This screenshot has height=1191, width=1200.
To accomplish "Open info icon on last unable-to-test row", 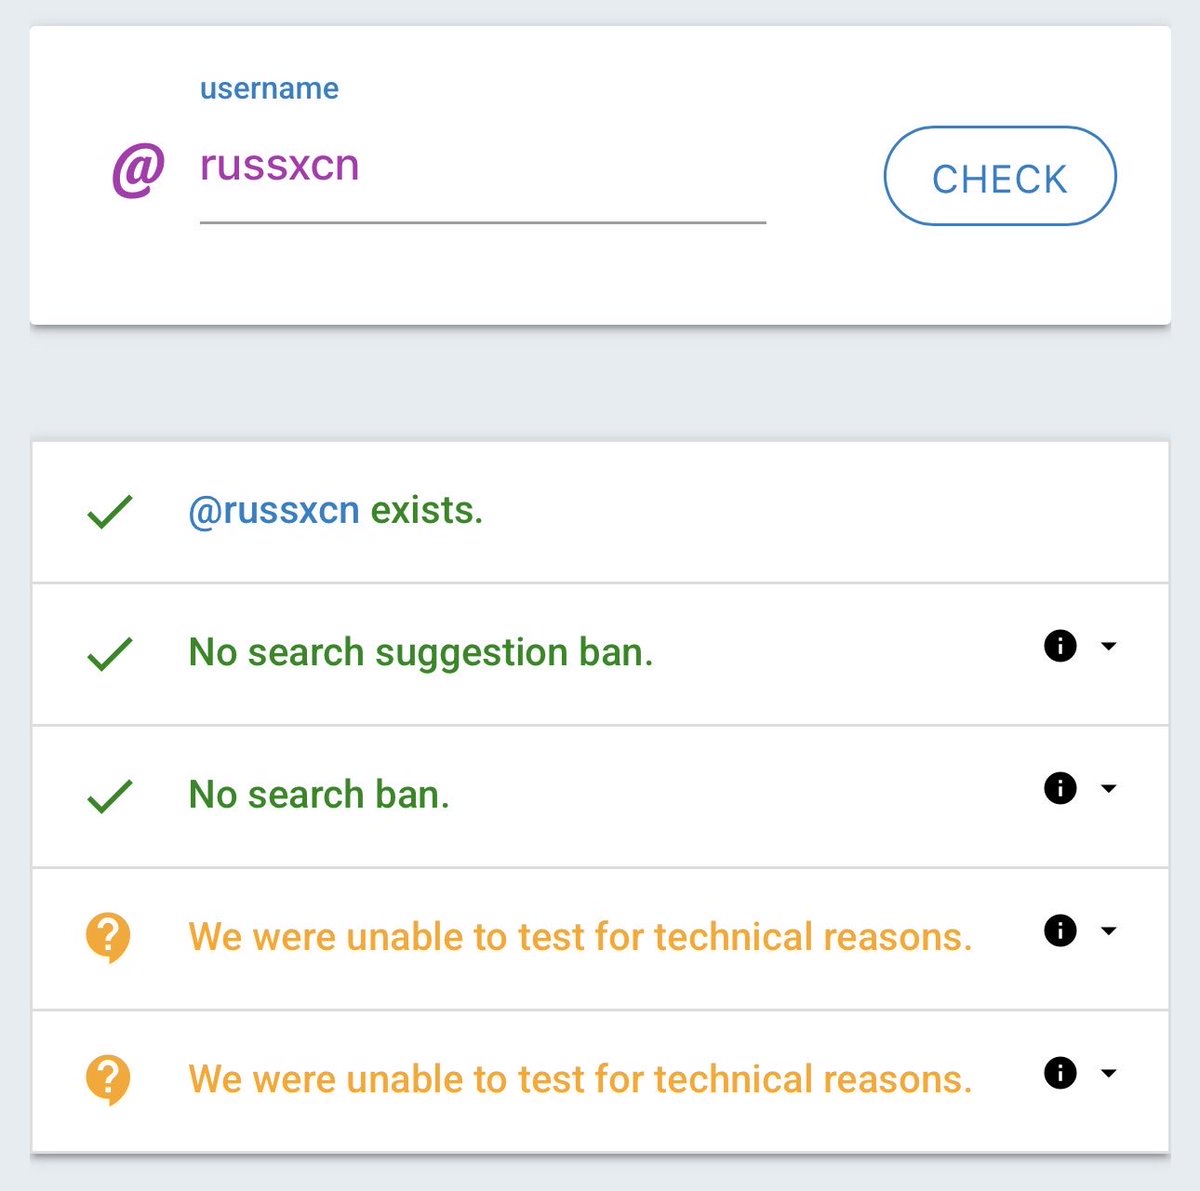I will [1060, 1073].
